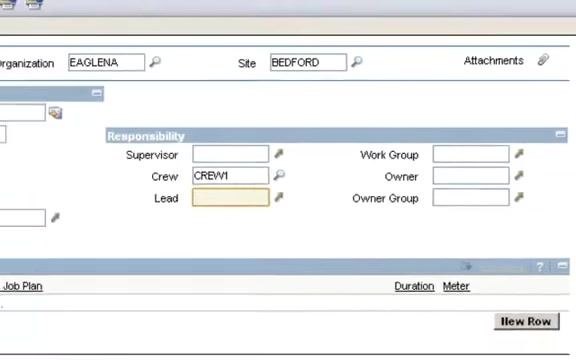Open the Crew lookup magnifier
This screenshot has height=360, width=576.
[279, 175]
